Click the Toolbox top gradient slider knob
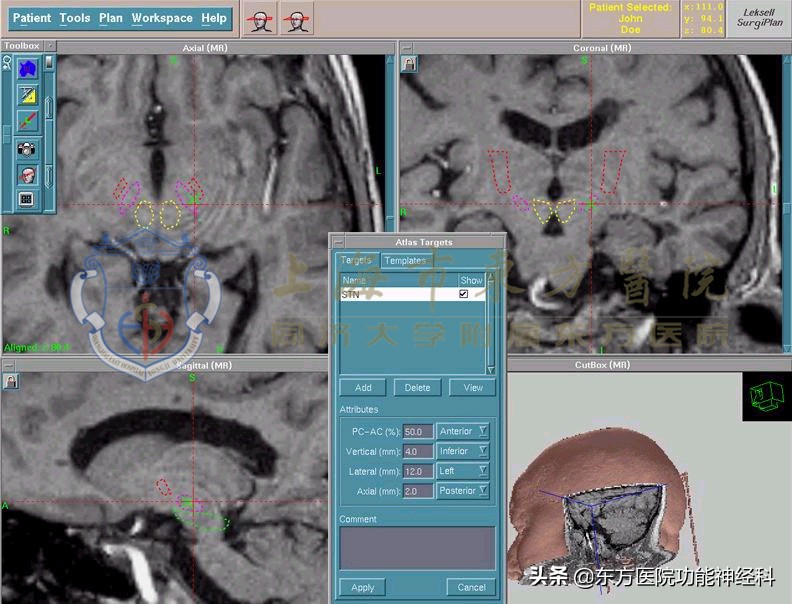This screenshot has width=792, height=604. pyautogui.click(x=49, y=63)
